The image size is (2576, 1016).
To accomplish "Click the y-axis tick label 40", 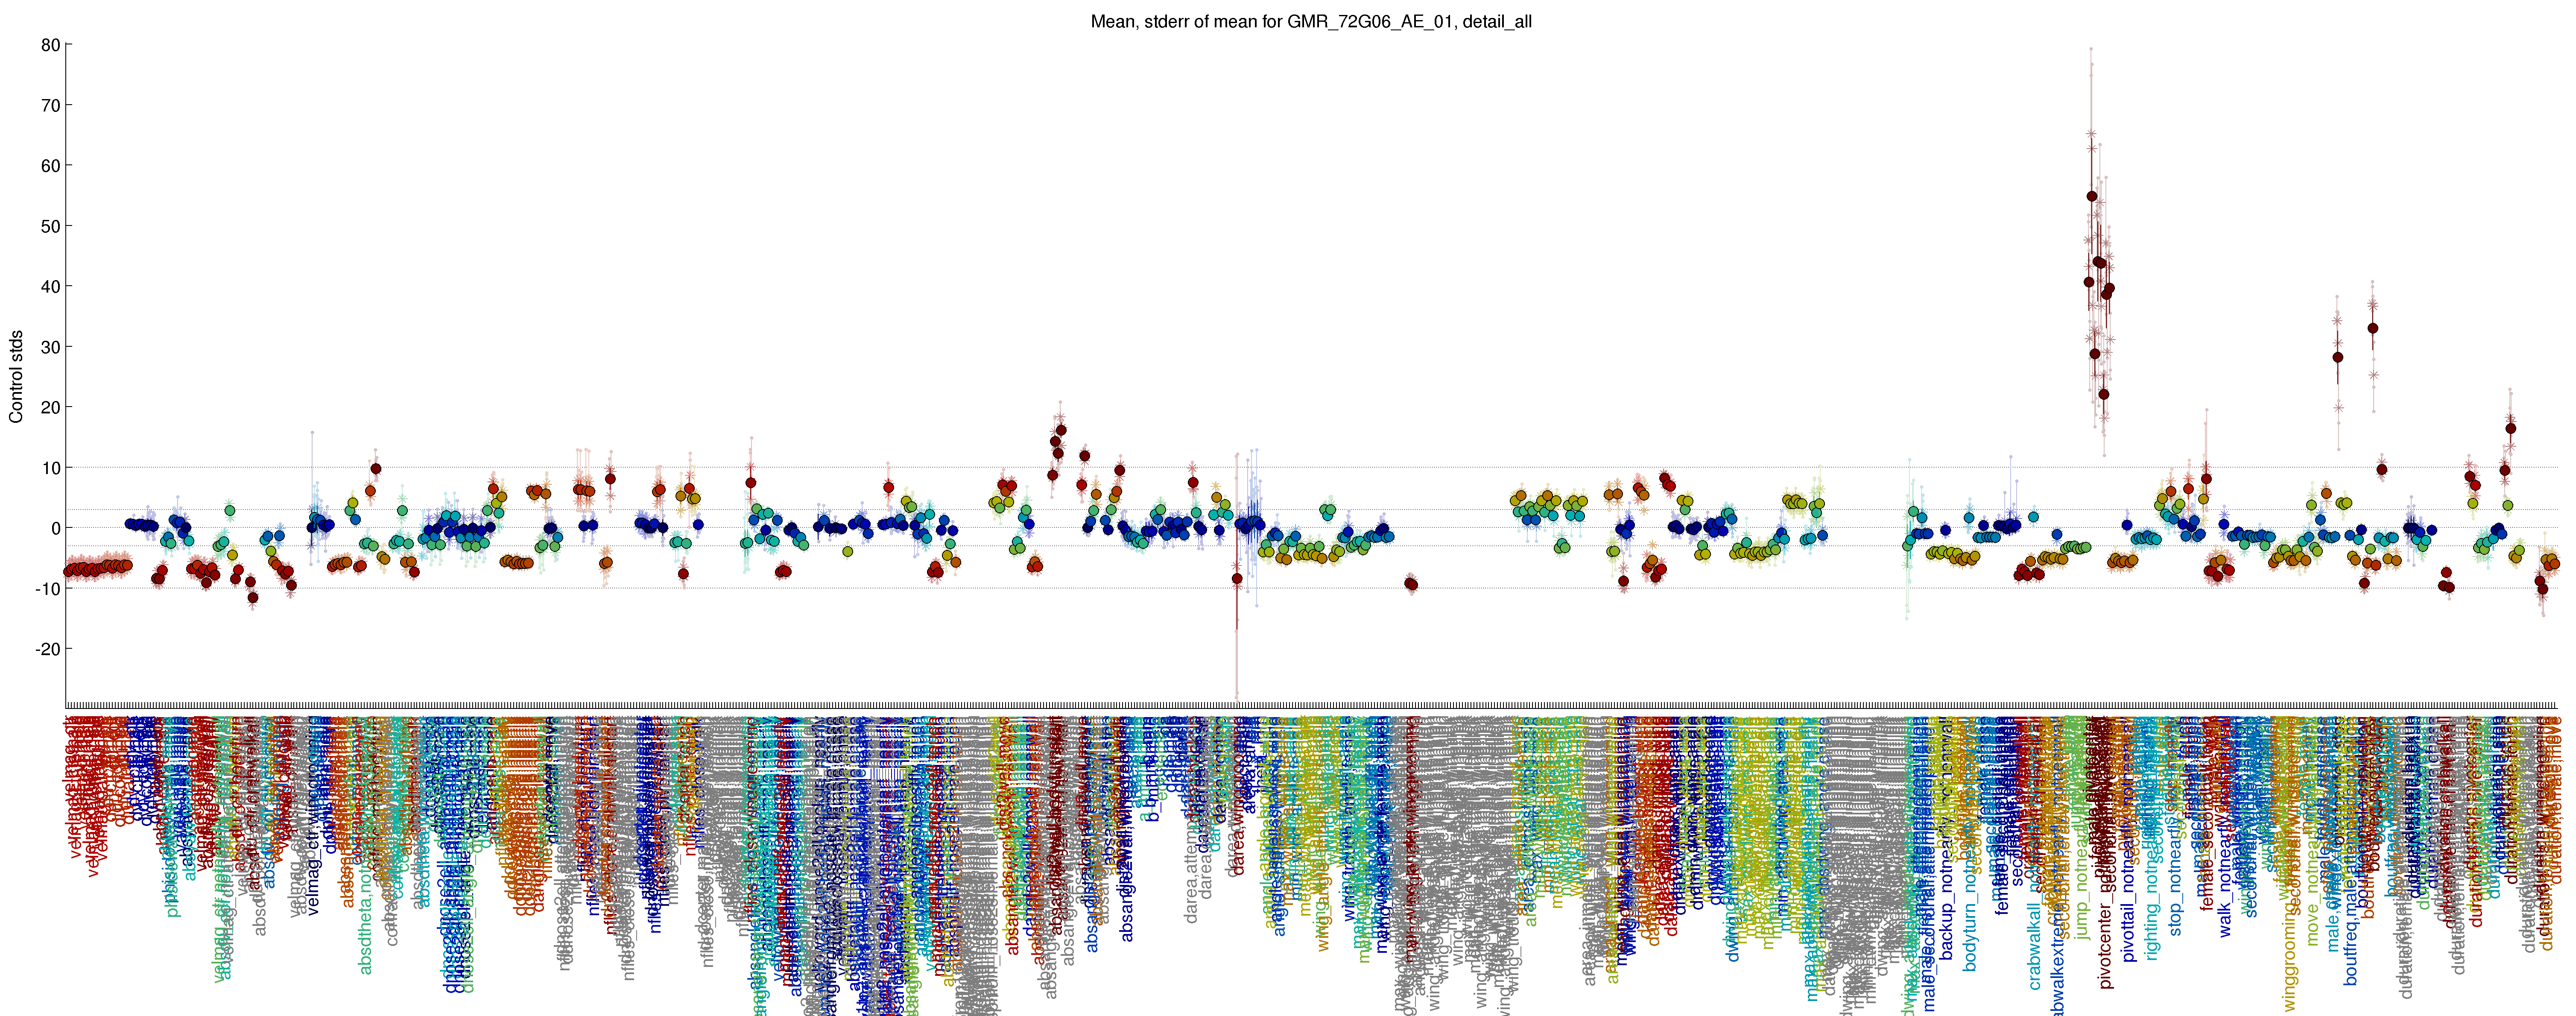I will point(50,287).
